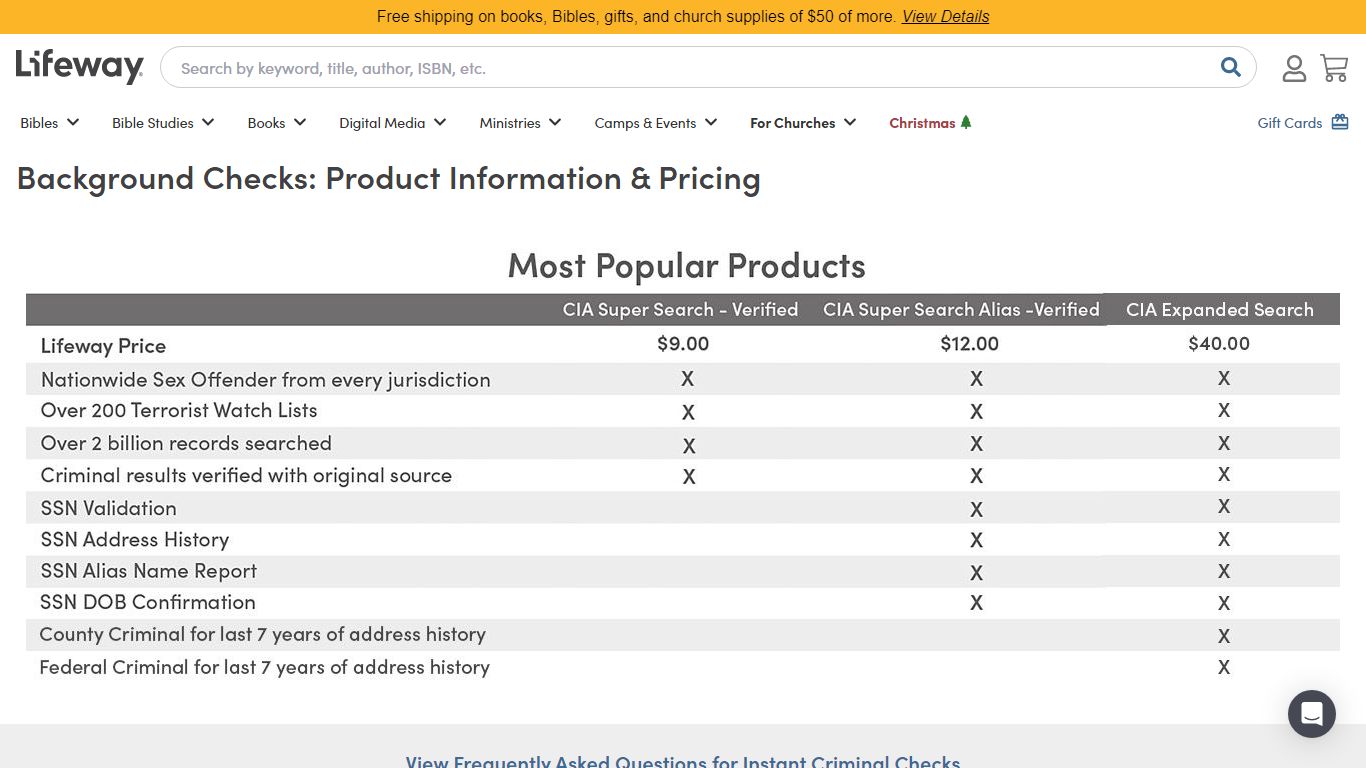Click the free shipping banner text
The width and height of the screenshot is (1366, 768).
click(636, 17)
